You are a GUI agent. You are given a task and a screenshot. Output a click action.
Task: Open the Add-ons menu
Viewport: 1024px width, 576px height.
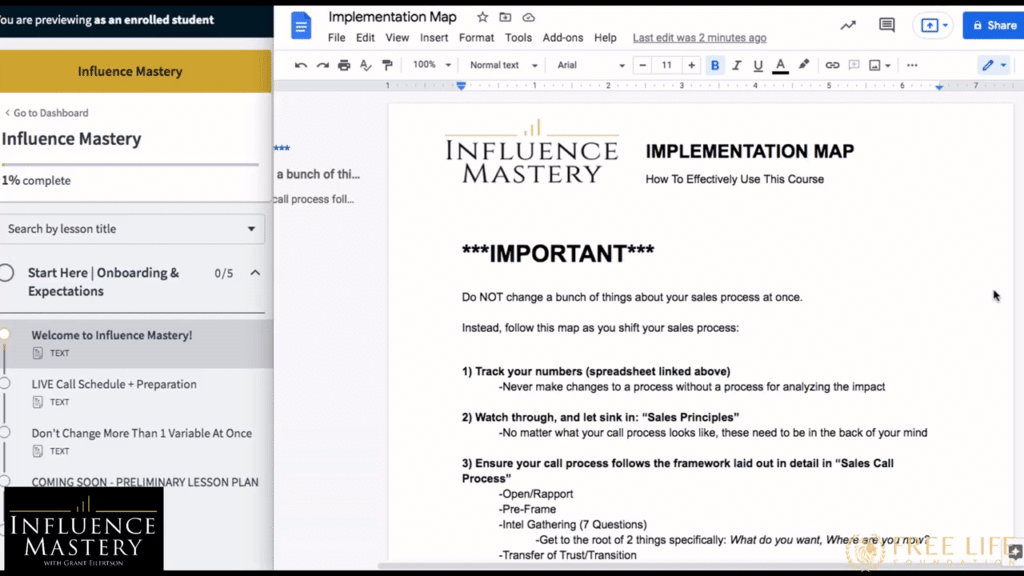562,37
